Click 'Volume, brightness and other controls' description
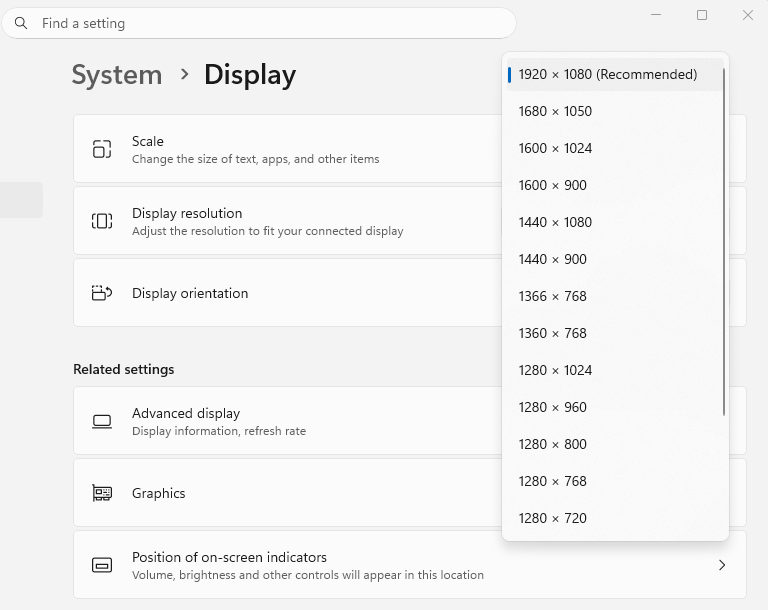Image resolution: width=768 pixels, height=610 pixels. point(308,575)
